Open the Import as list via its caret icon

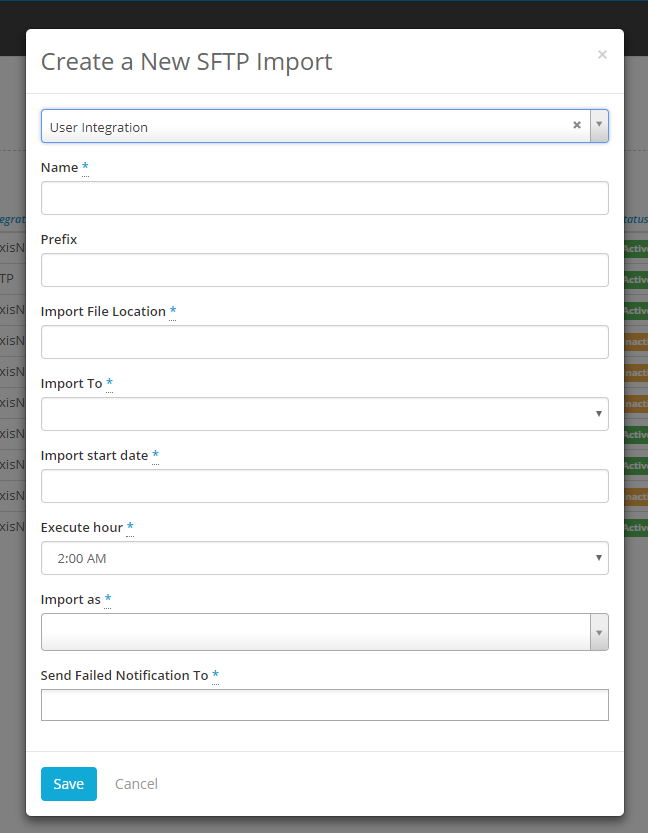click(x=598, y=631)
